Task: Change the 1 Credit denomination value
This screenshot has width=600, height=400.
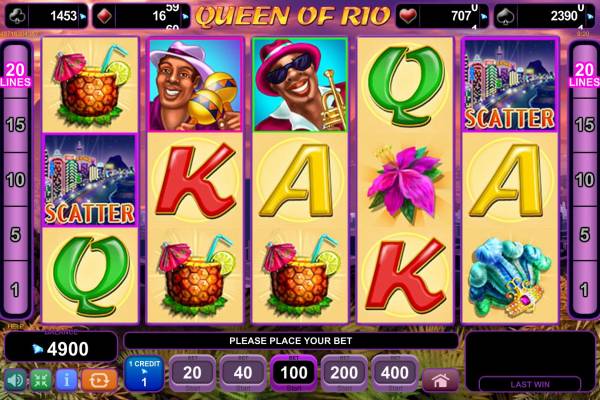Action: (144, 374)
